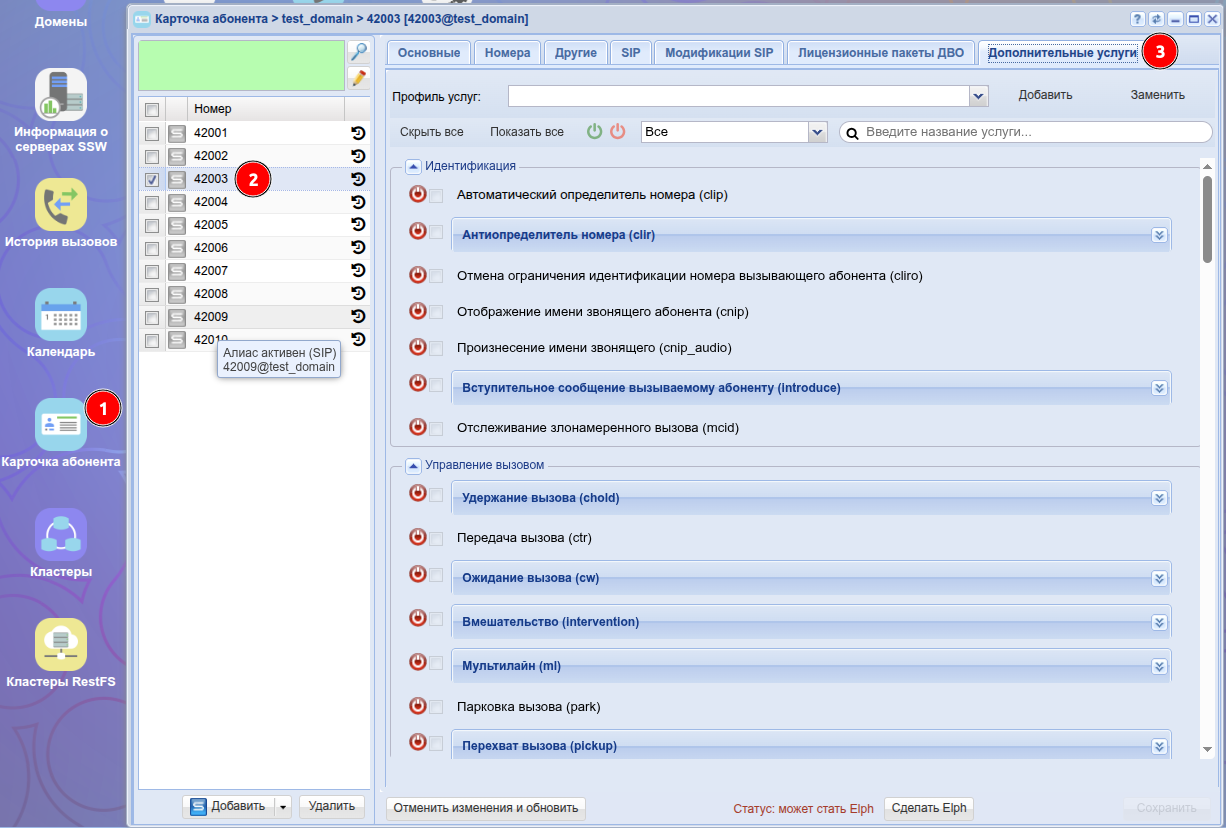Open the Call History desktop icon
The width and height of the screenshot is (1226, 828).
coord(60,205)
